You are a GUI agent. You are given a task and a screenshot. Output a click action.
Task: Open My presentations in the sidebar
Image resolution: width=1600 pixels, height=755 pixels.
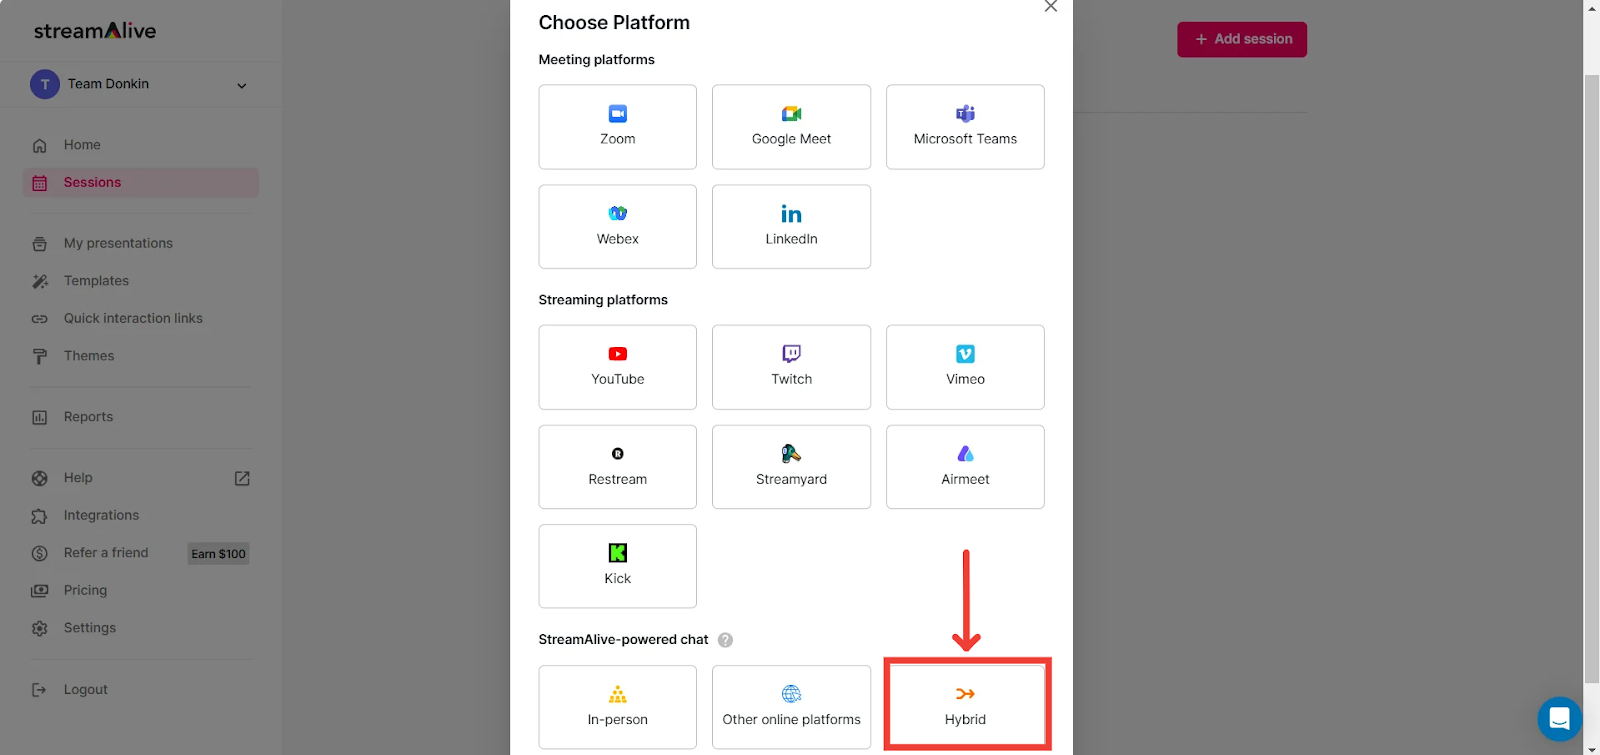pos(118,243)
